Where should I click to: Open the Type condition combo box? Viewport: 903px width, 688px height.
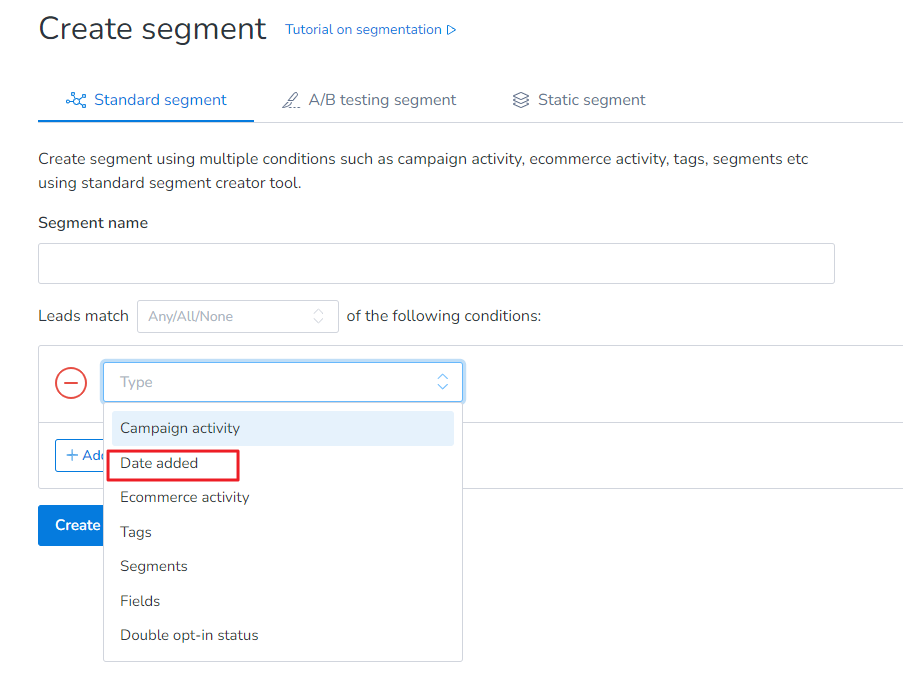pyautogui.click(x=270, y=382)
